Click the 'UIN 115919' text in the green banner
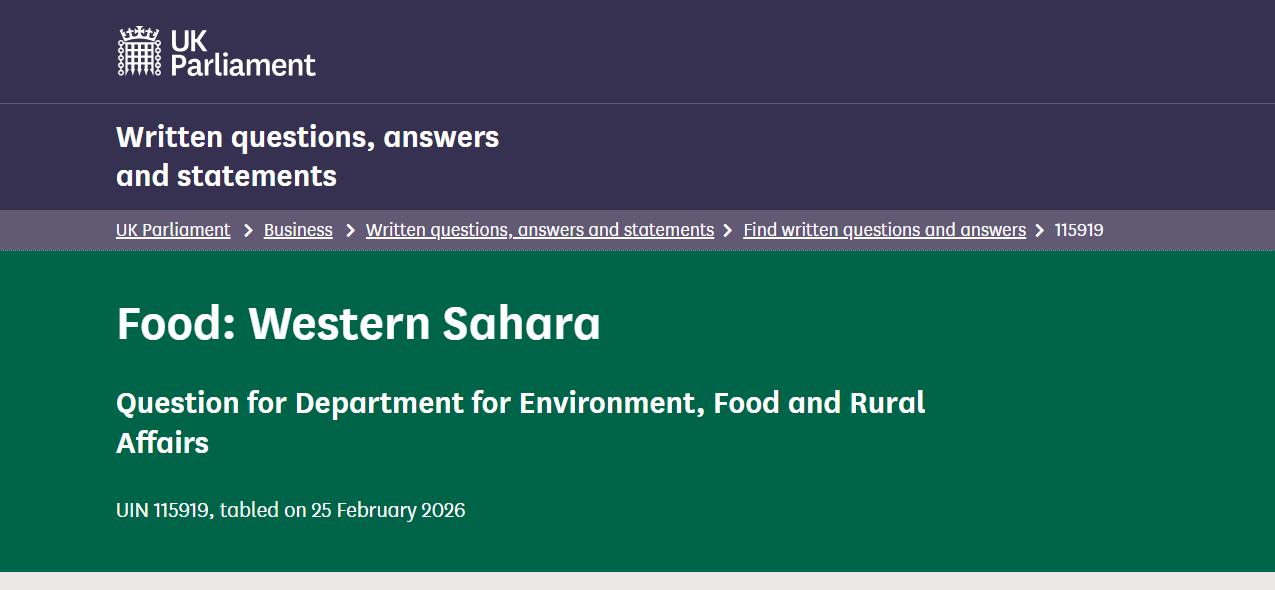 coord(163,510)
